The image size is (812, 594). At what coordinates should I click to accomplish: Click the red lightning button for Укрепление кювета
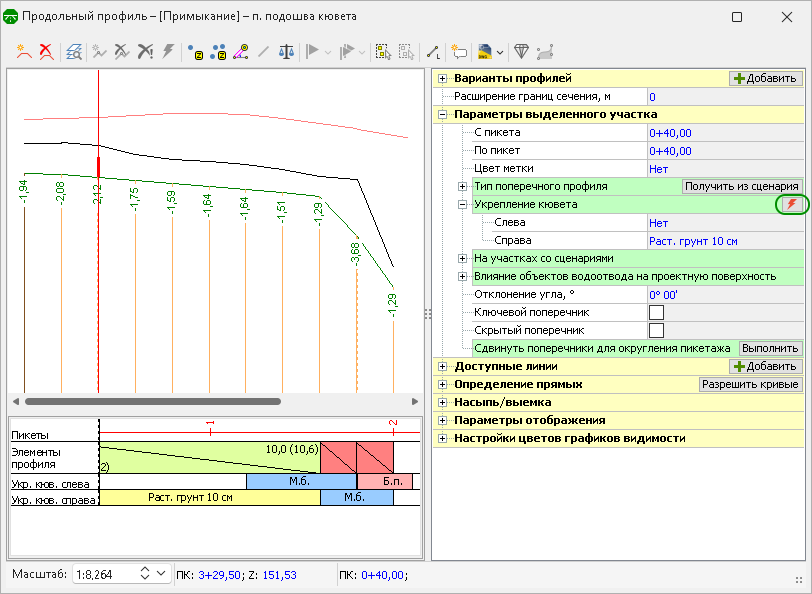click(792, 204)
